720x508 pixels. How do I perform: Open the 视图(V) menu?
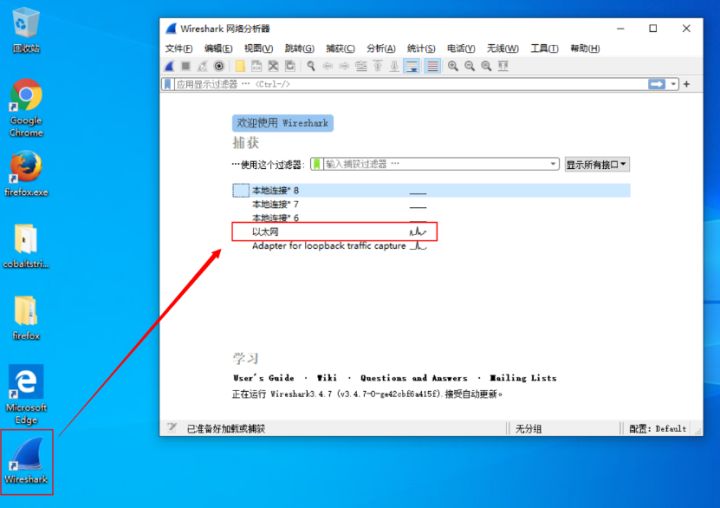(259, 48)
